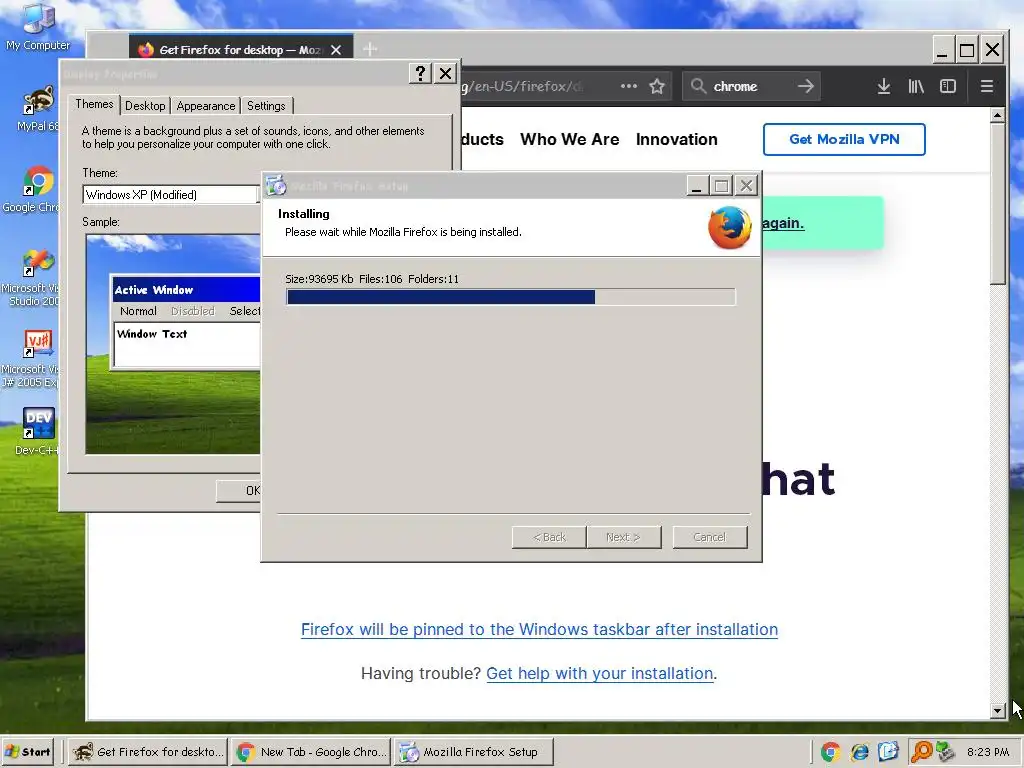The height and width of the screenshot is (768, 1024).
Task: Switch to the Themes tab in Display Properties
Action: click(x=94, y=104)
